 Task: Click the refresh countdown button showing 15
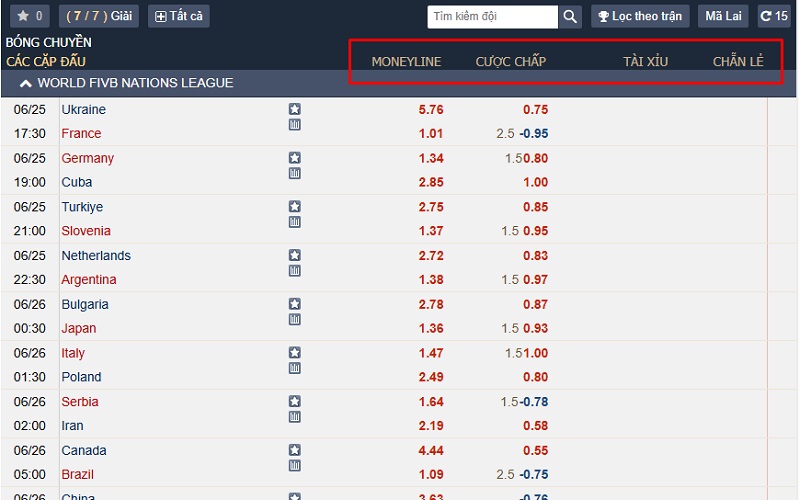(774, 16)
